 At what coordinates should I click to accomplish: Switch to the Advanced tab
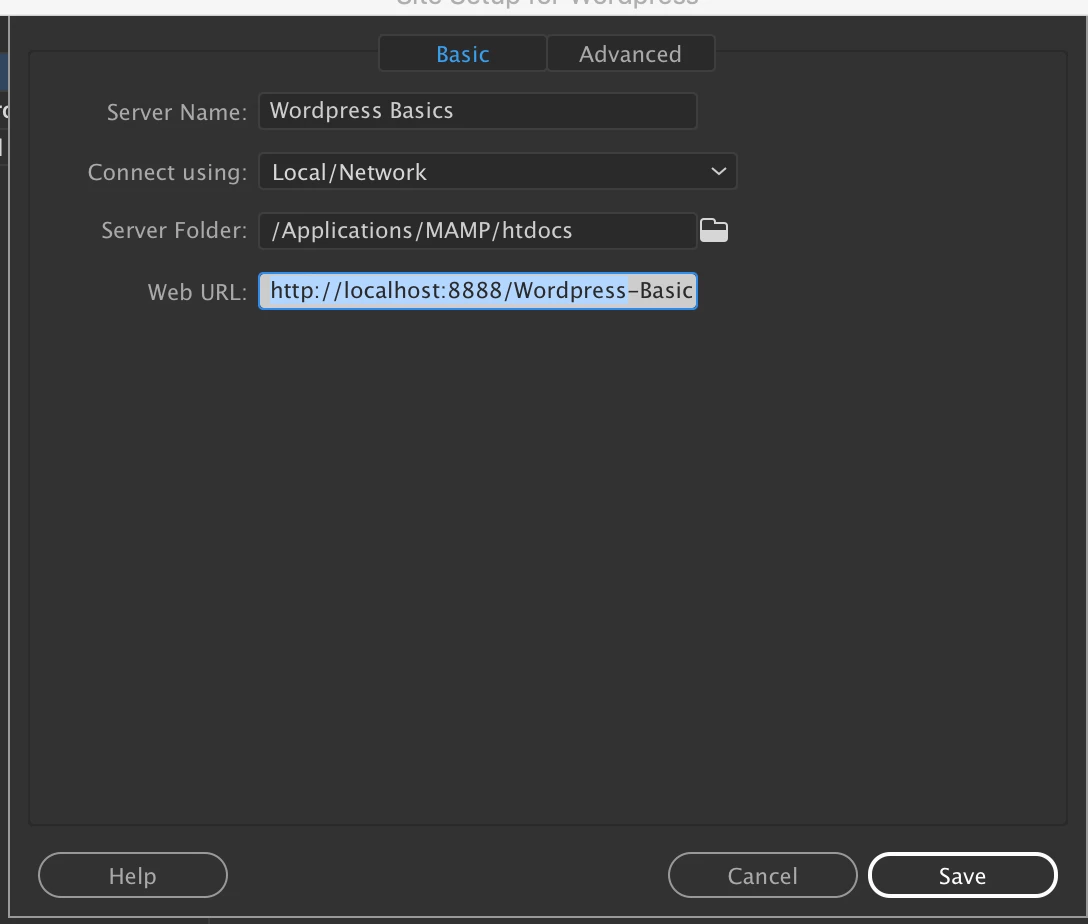pyautogui.click(x=631, y=54)
